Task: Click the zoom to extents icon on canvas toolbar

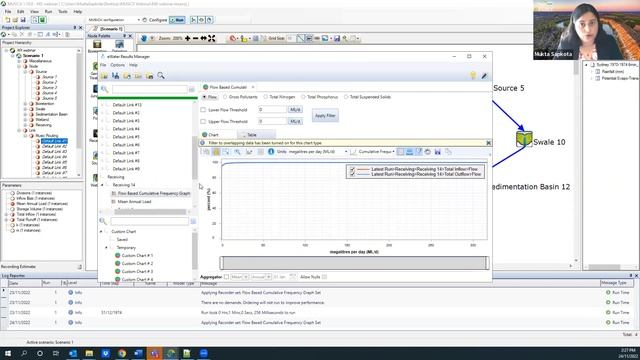Action: coord(211,38)
